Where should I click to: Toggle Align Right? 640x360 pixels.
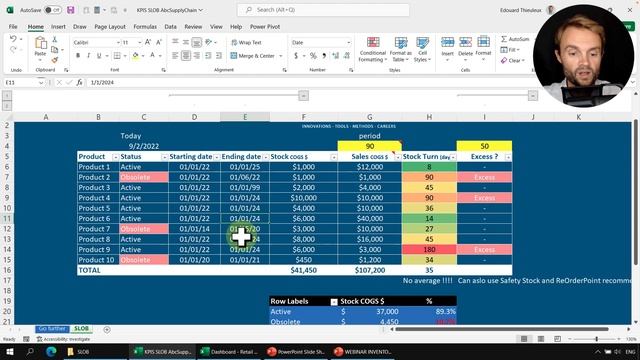point(197,56)
